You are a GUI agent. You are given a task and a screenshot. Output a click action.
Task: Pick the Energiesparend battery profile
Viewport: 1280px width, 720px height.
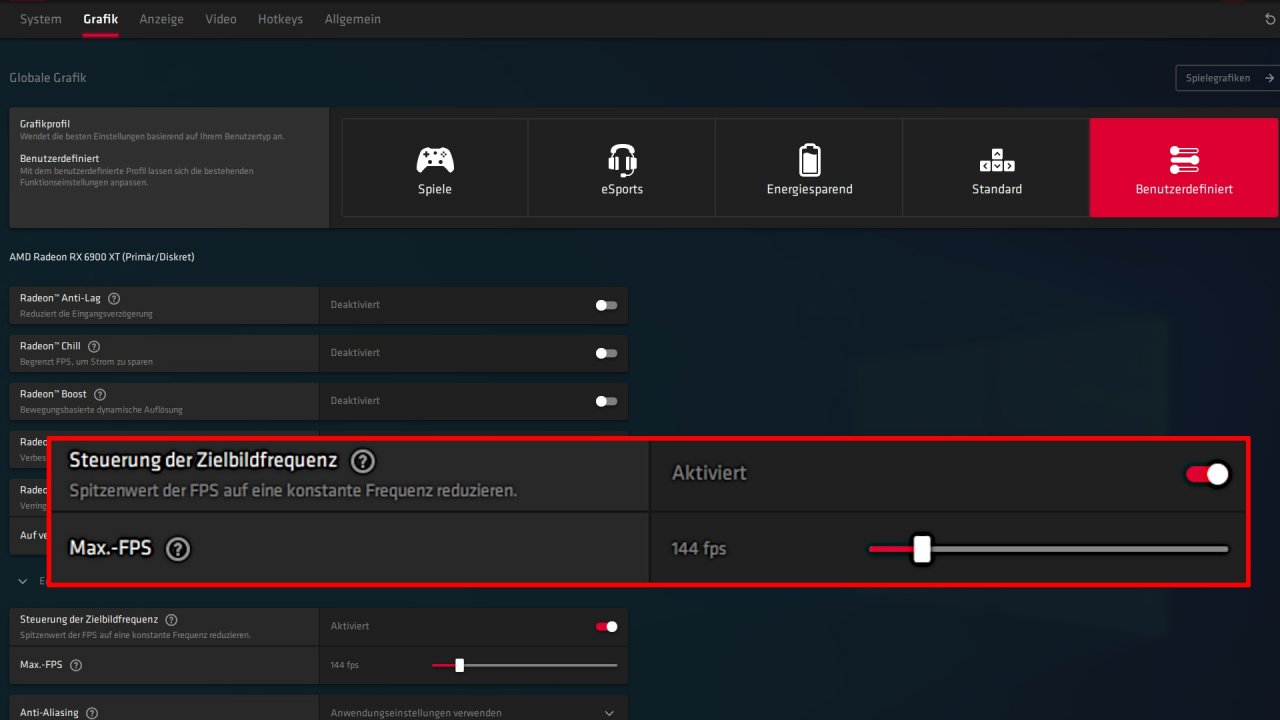(809, 168)
